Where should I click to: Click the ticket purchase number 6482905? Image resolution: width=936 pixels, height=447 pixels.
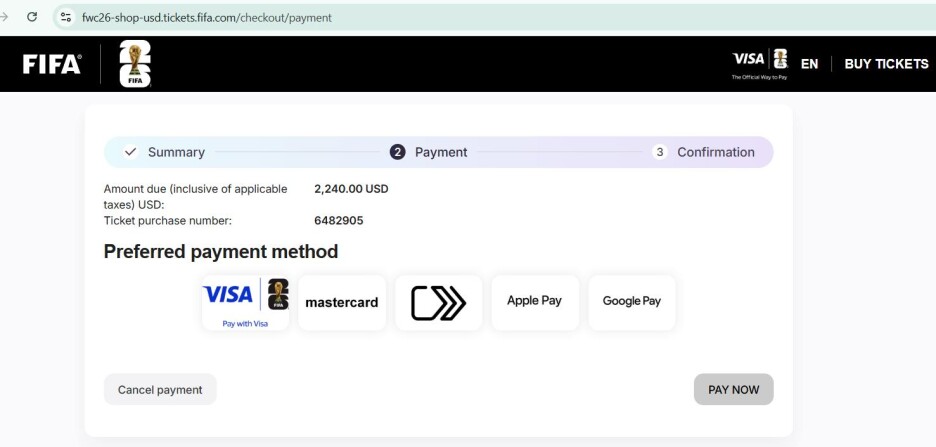[x=339, y=220]
